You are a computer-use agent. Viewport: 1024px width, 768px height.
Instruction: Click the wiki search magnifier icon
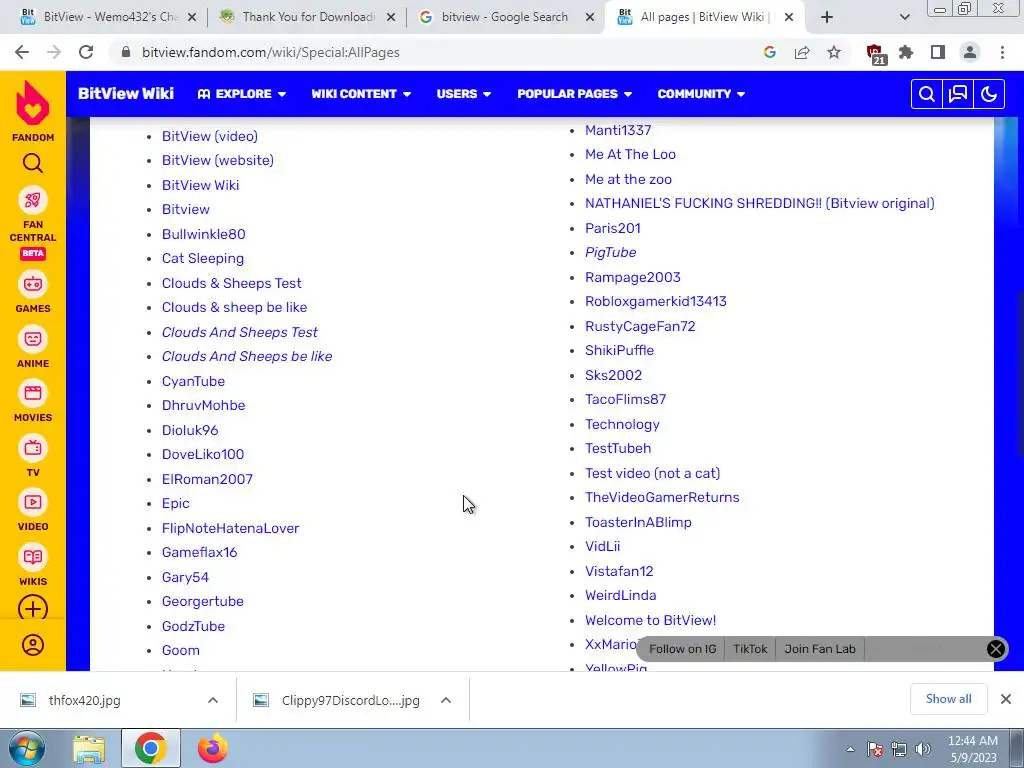click(926, 95)
